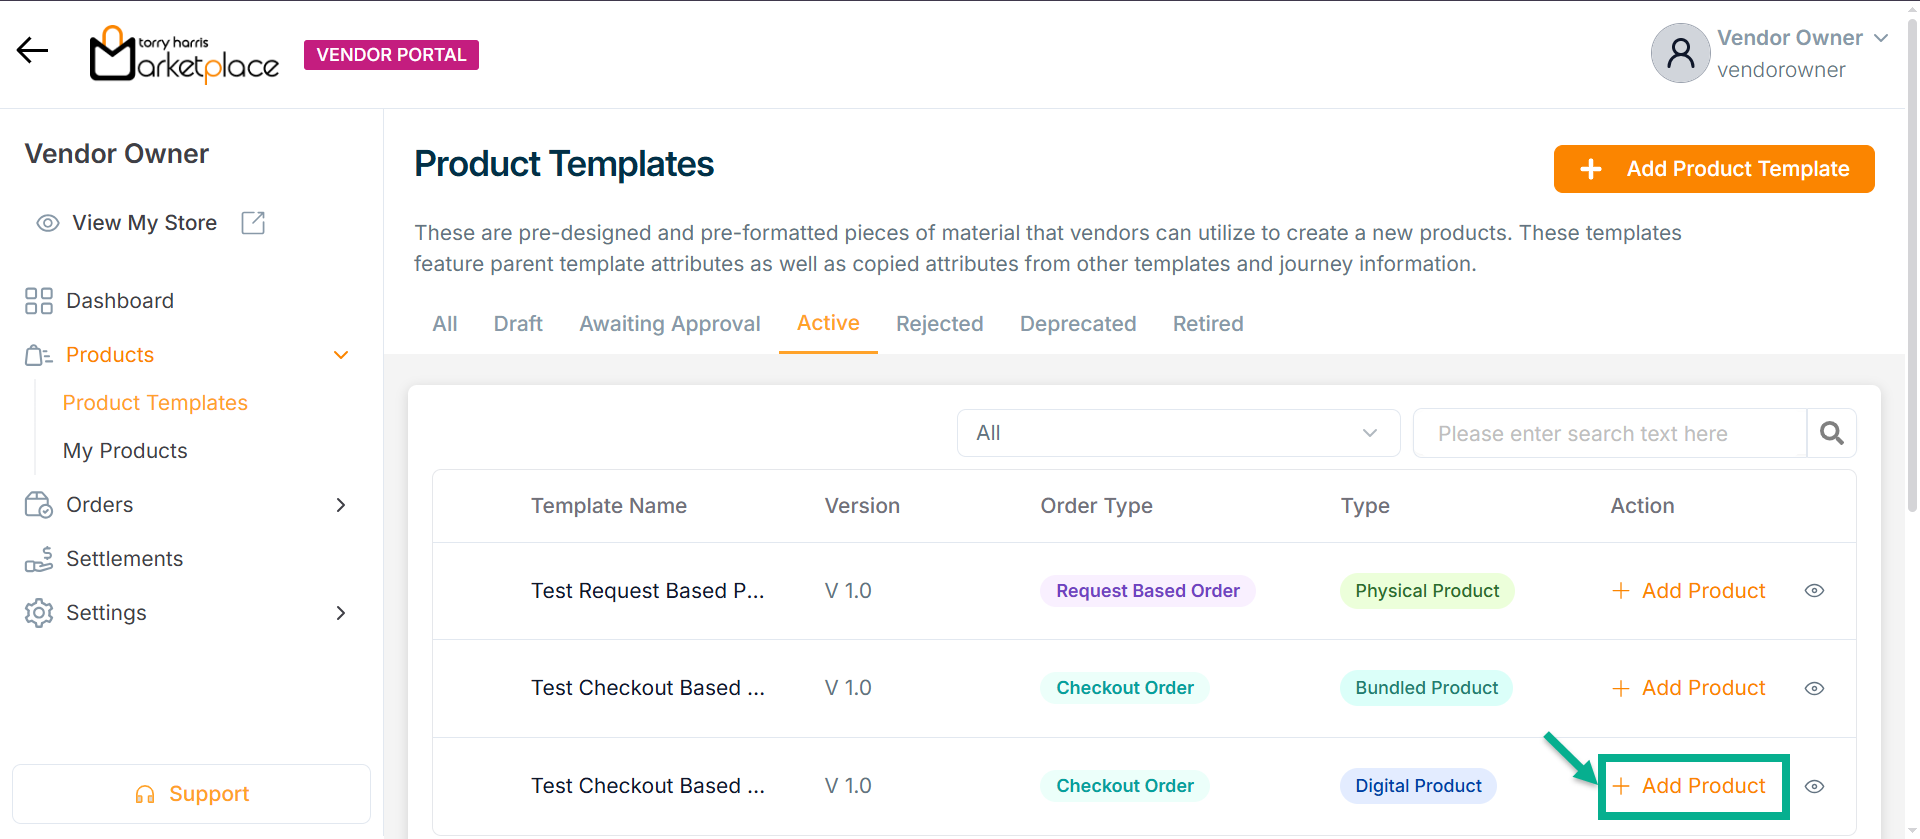Viewport: 1920px width, 839px height.
Task: Click the Settings gear icon
Action: (39, 613)
